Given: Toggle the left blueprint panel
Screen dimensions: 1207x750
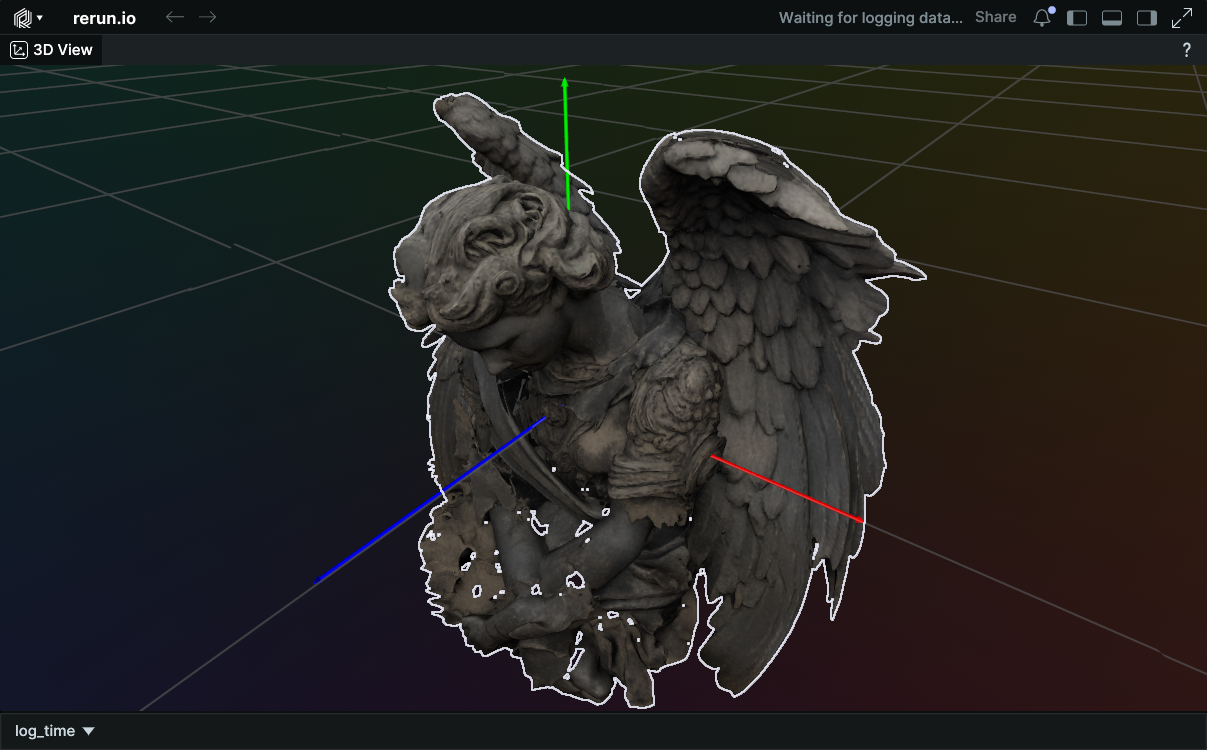Looking at the screenshot, I should [x=1077, y=18].
